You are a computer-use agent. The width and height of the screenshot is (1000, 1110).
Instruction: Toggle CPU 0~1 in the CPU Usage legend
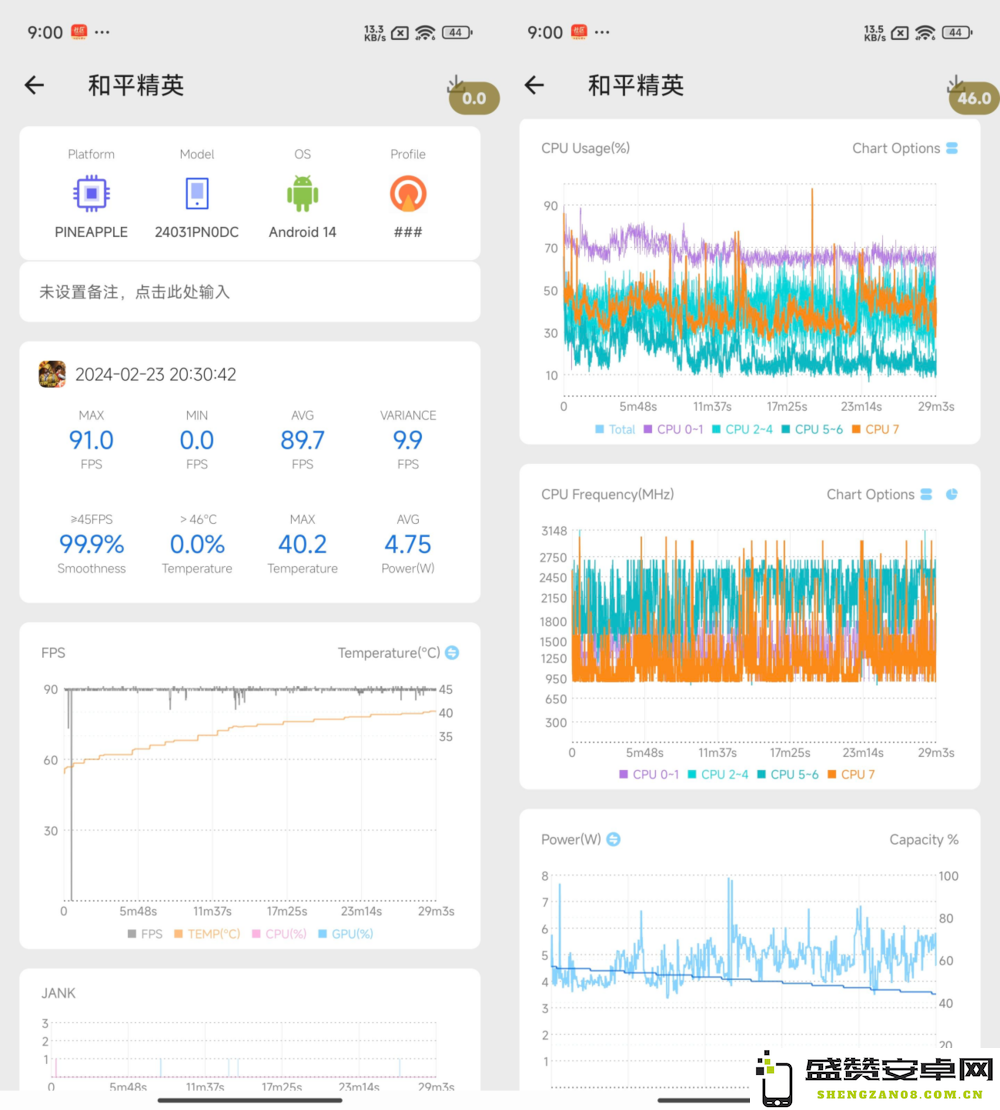[x=674, y=429]
